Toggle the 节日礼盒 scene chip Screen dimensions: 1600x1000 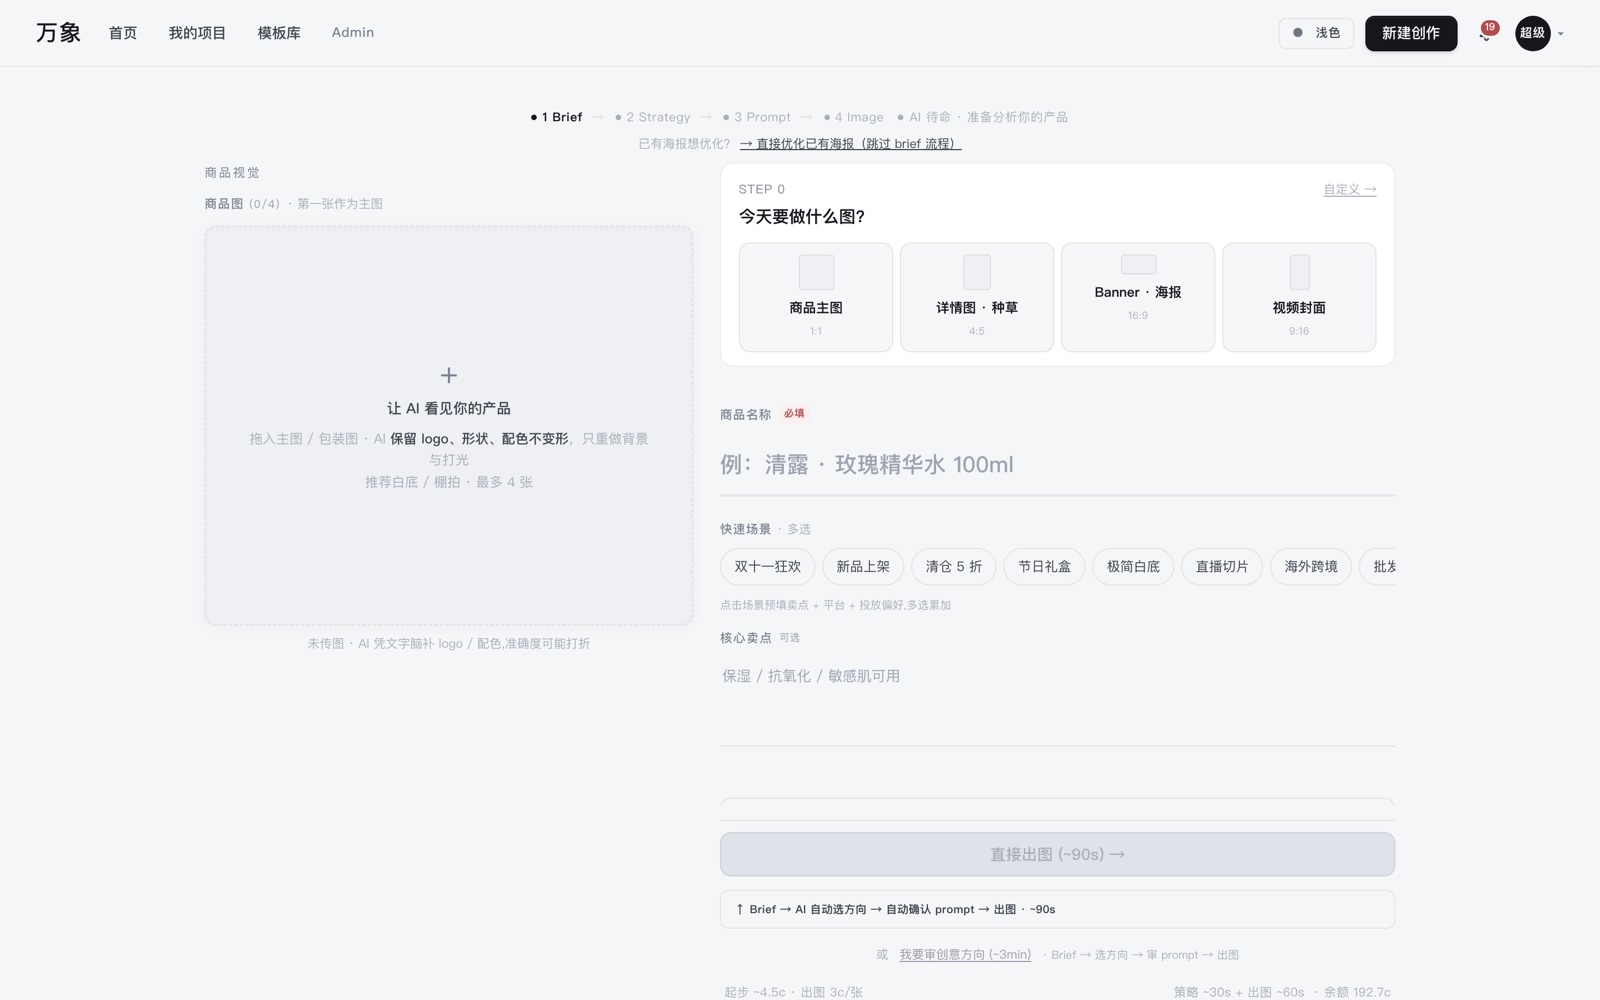[x=1044, y=567]
